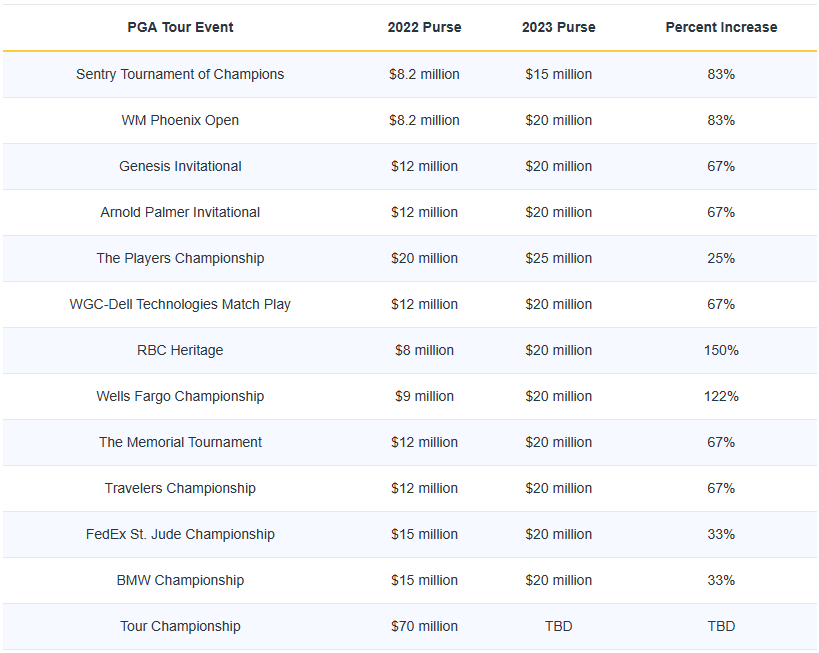This screenshot has height=653, width=819.
Task: Select The Players Championship event name
Action: 180,258
